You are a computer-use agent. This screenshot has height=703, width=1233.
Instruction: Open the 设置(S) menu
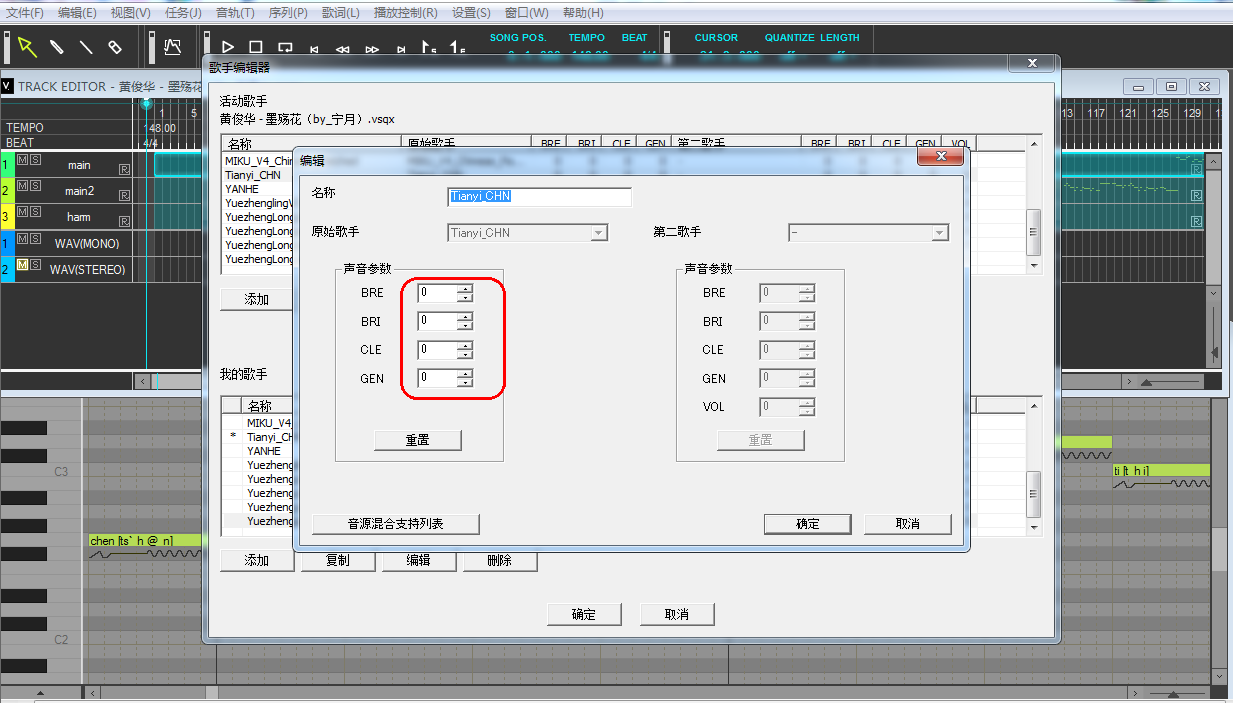coord(471,13)
